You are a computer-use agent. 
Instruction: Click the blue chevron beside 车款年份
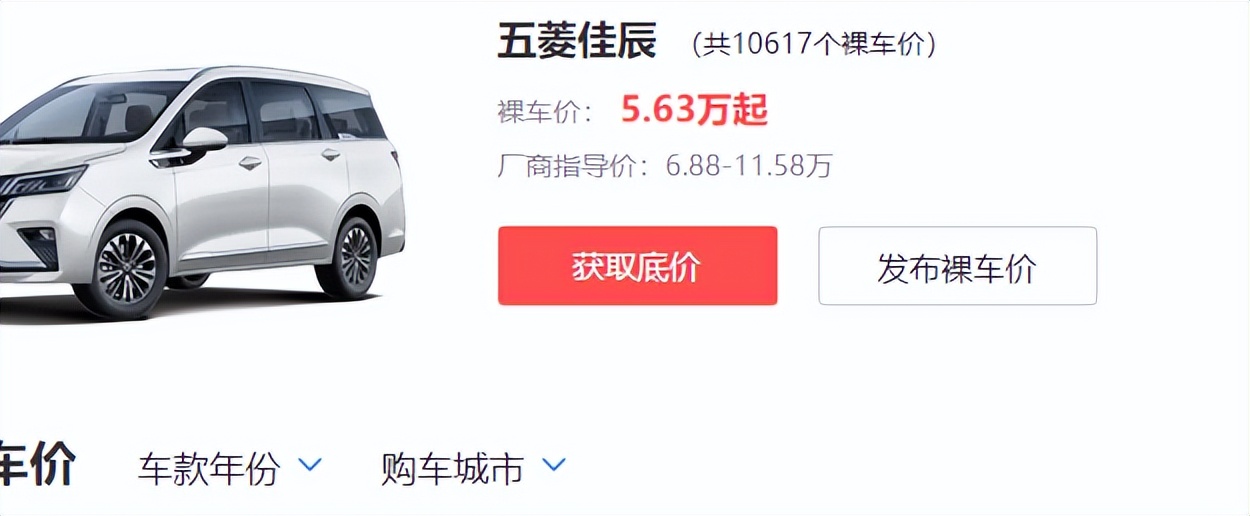pos(310,465)
